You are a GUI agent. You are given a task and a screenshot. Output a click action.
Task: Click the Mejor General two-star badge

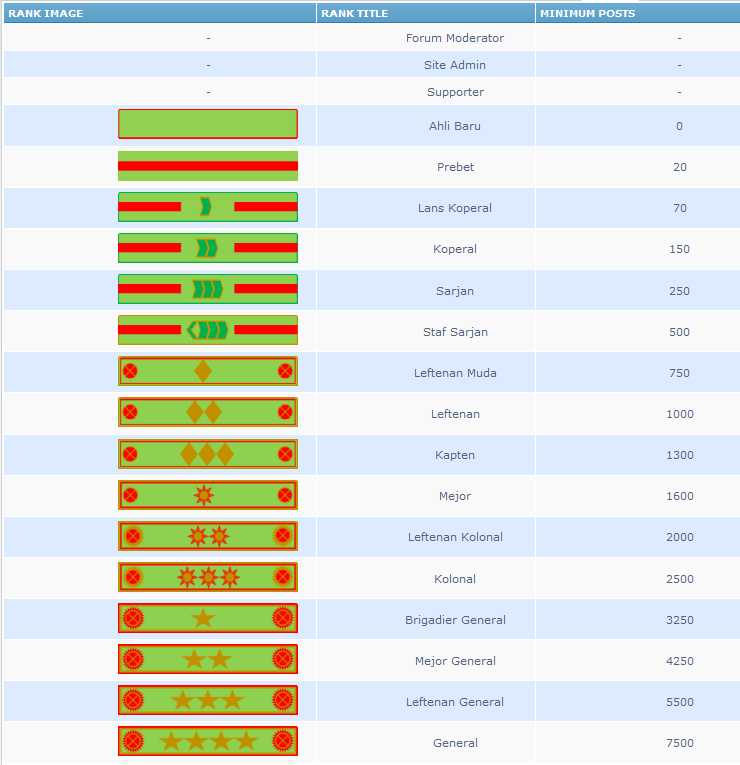coord(208,659)
